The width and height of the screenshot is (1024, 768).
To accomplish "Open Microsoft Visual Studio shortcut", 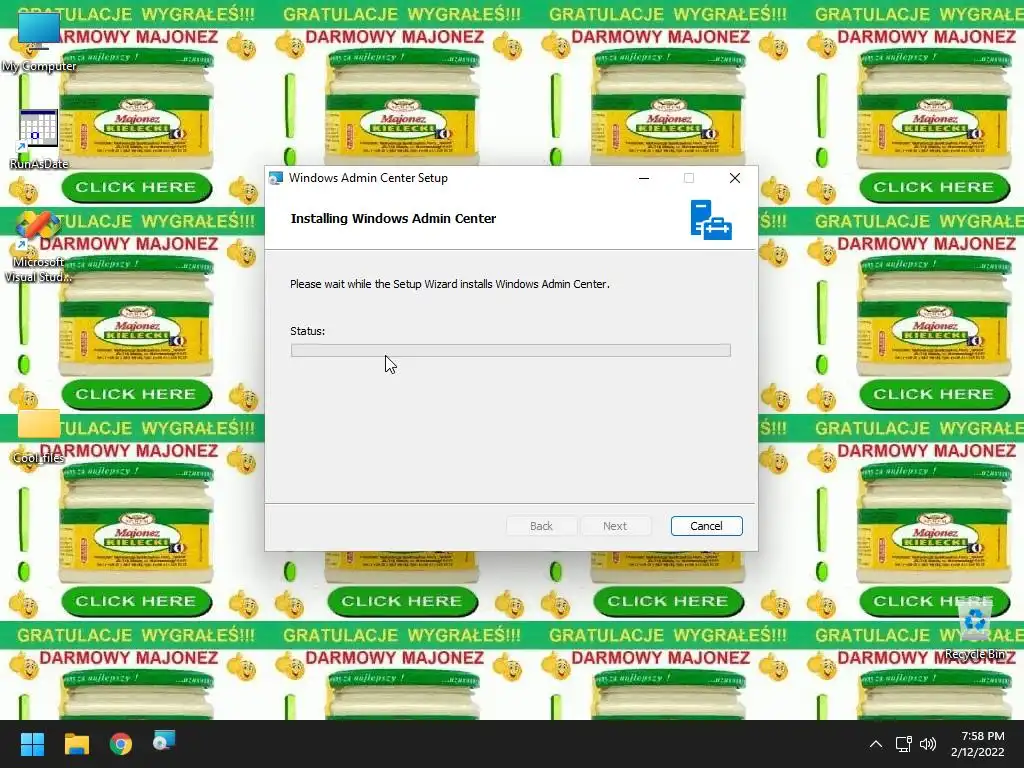I will 39,247.
